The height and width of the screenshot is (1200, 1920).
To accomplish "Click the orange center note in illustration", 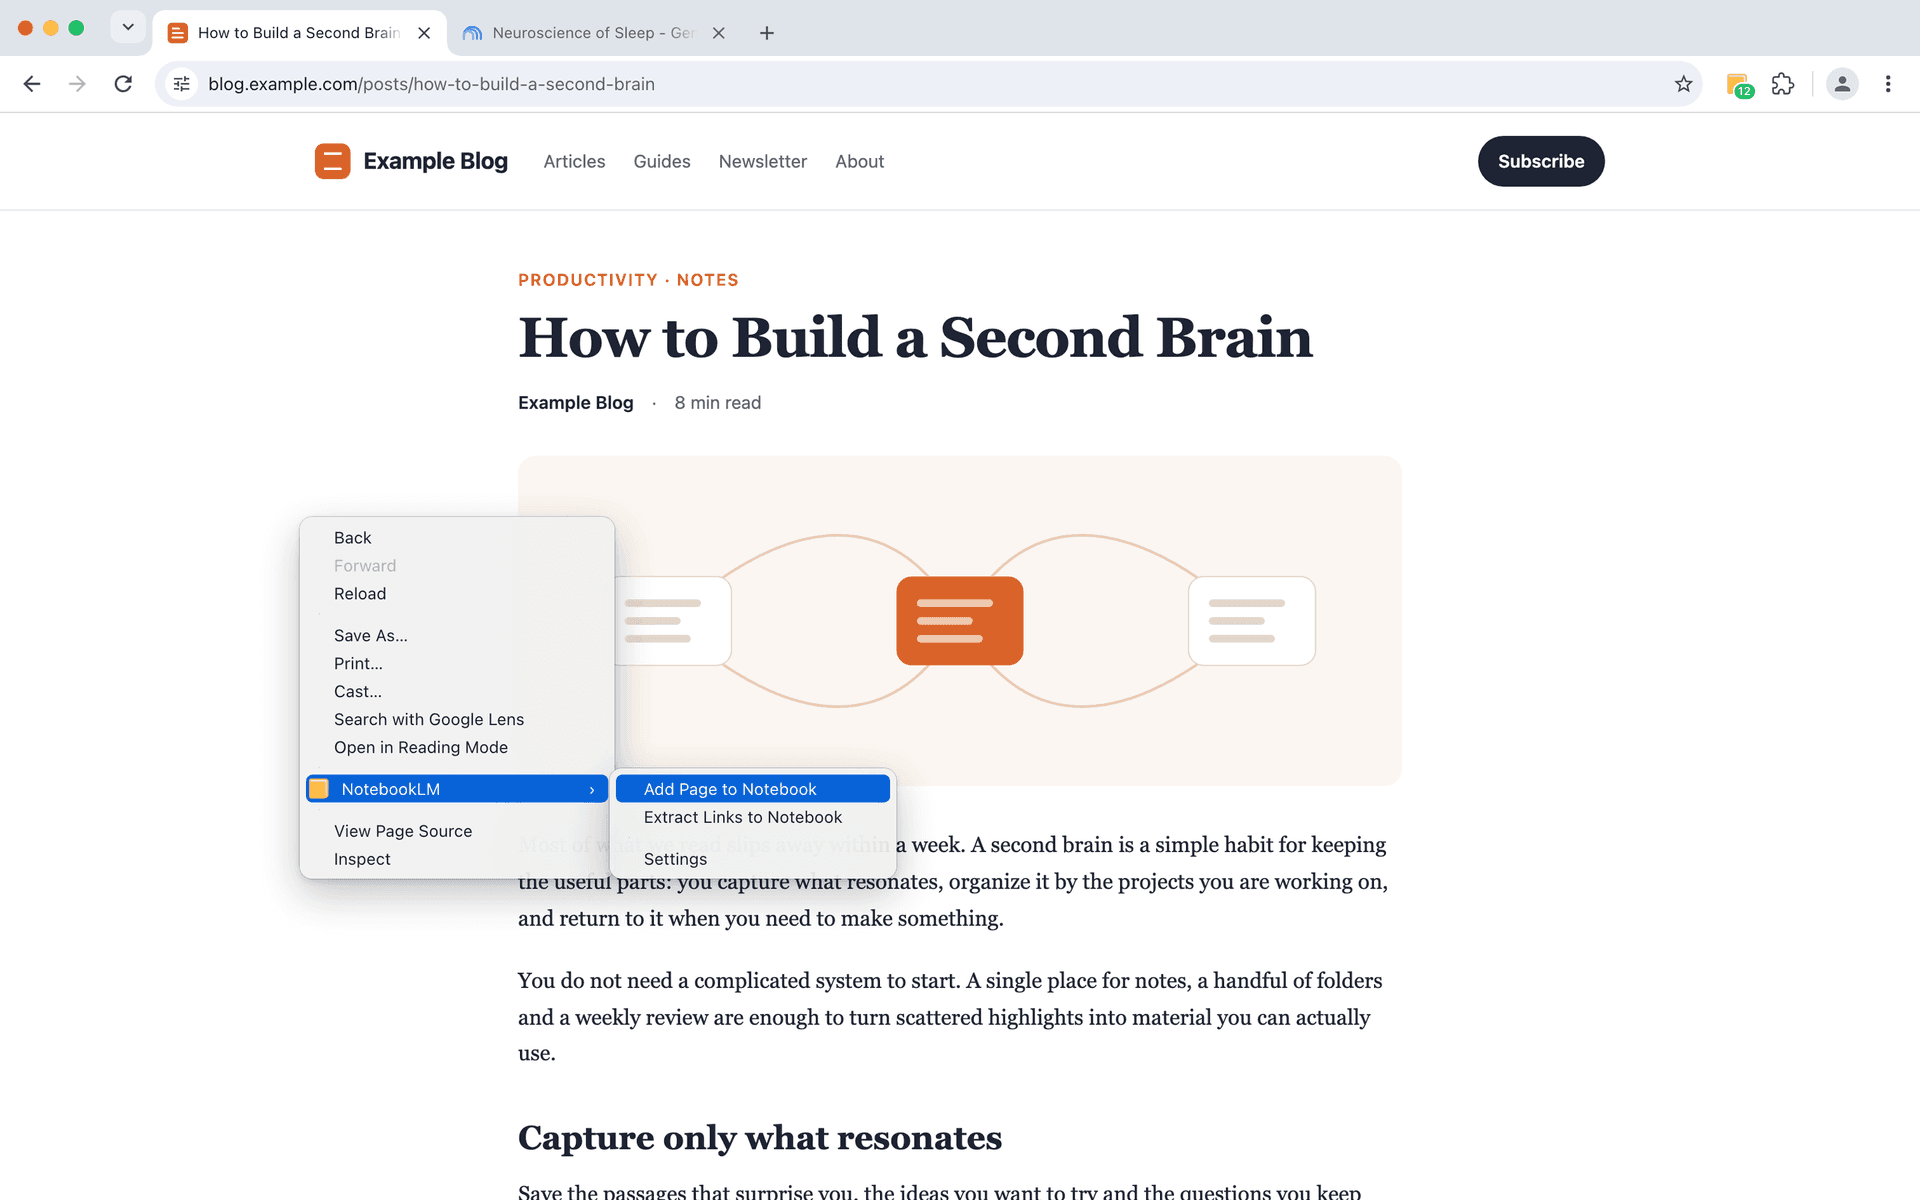I will click(x=959, y=621).
